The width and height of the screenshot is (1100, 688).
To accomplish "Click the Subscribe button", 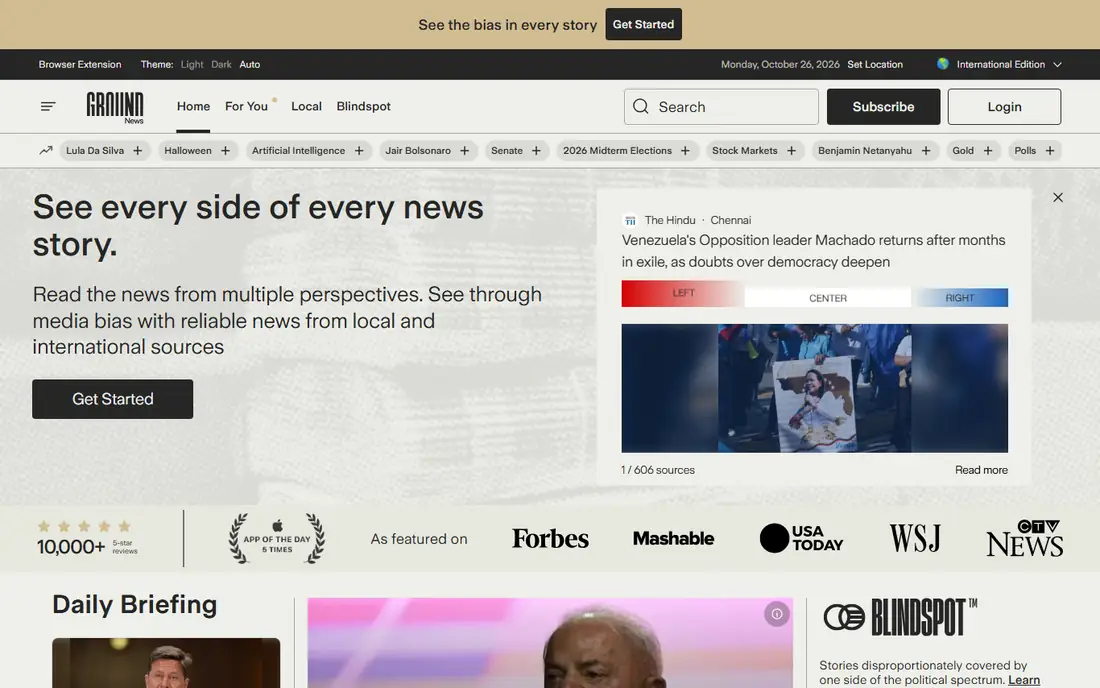I will [883, 107].
